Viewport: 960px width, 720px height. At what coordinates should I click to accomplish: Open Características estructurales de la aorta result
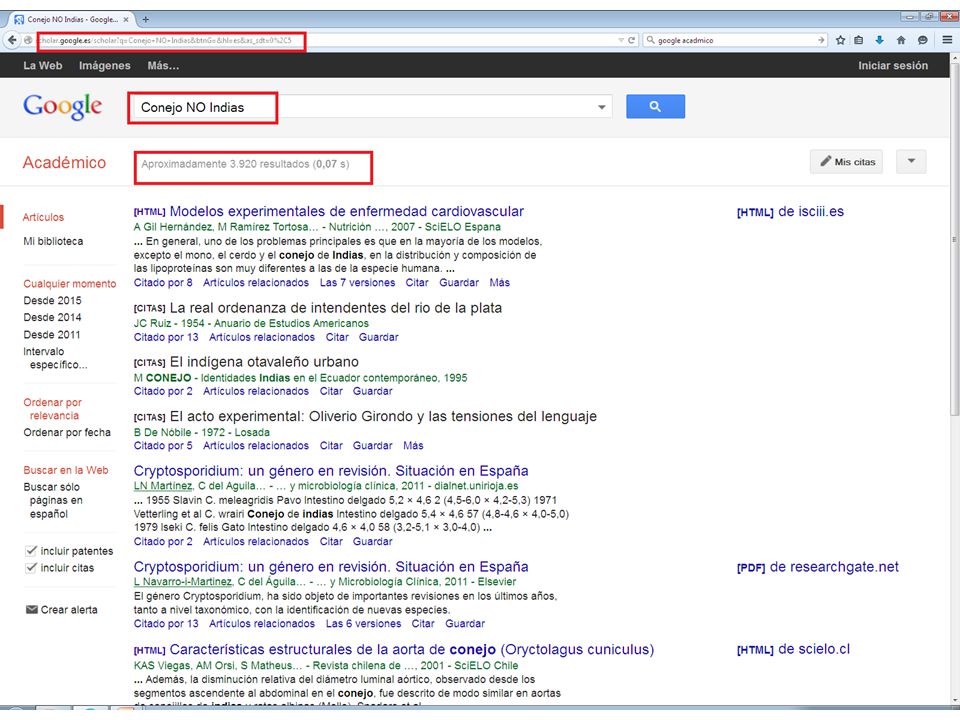click(411, 650)
